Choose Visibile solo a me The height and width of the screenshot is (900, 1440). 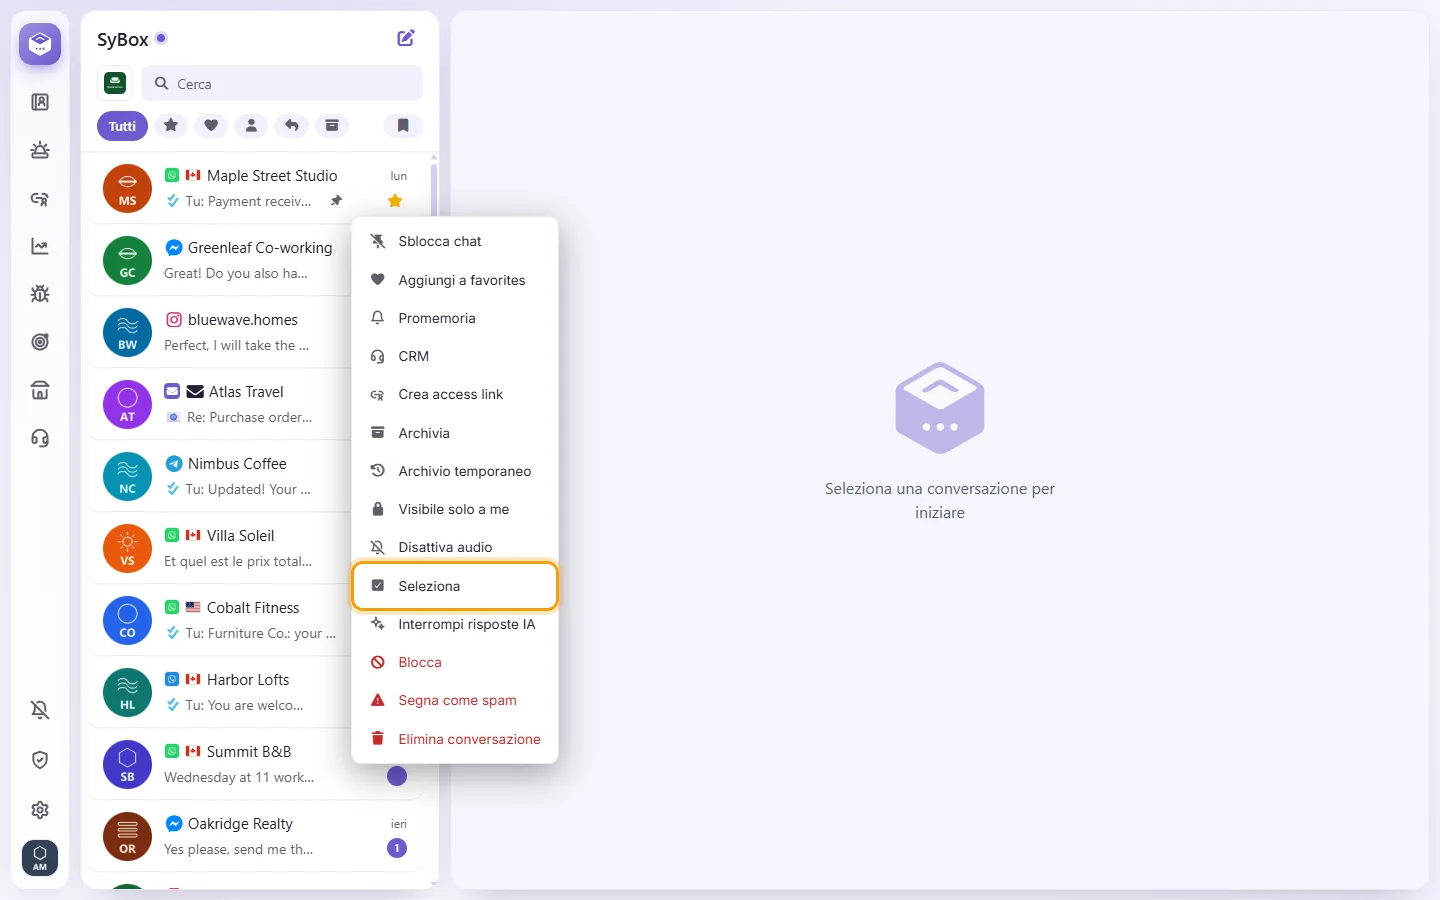coord(455,509)
